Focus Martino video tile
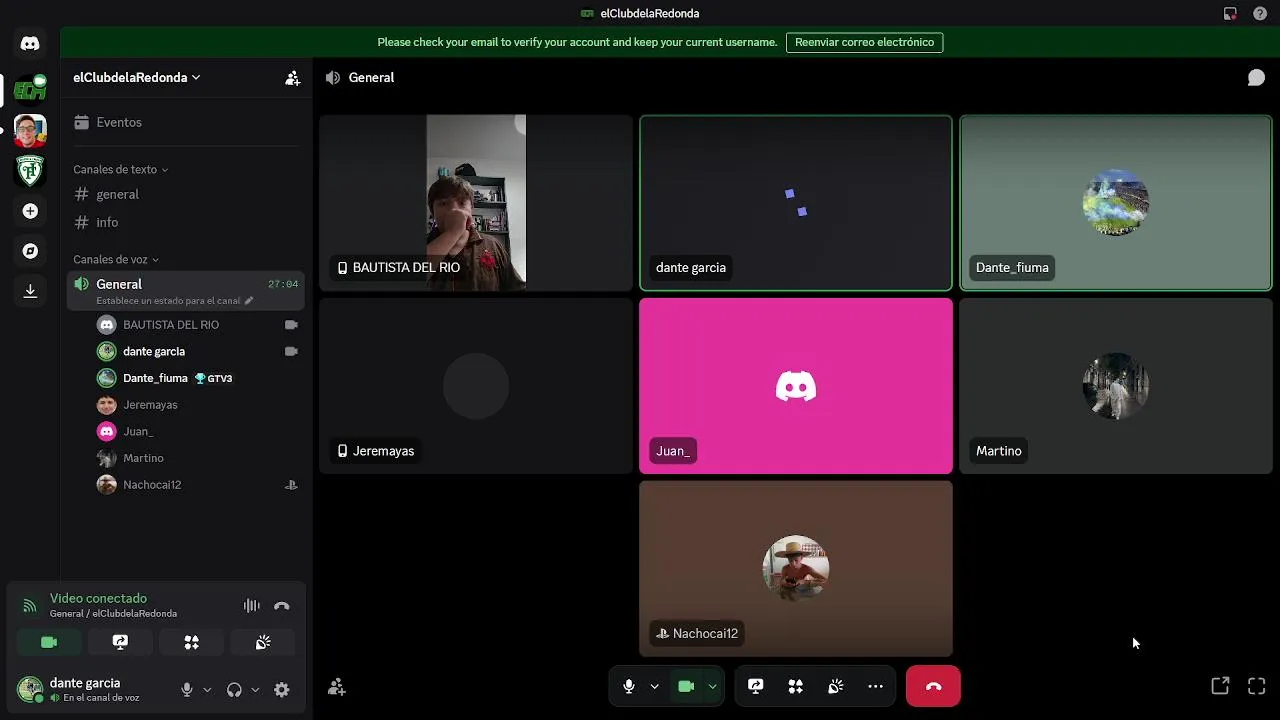This screenshot has height=720, width=1280. click(x=1116, y=386)
